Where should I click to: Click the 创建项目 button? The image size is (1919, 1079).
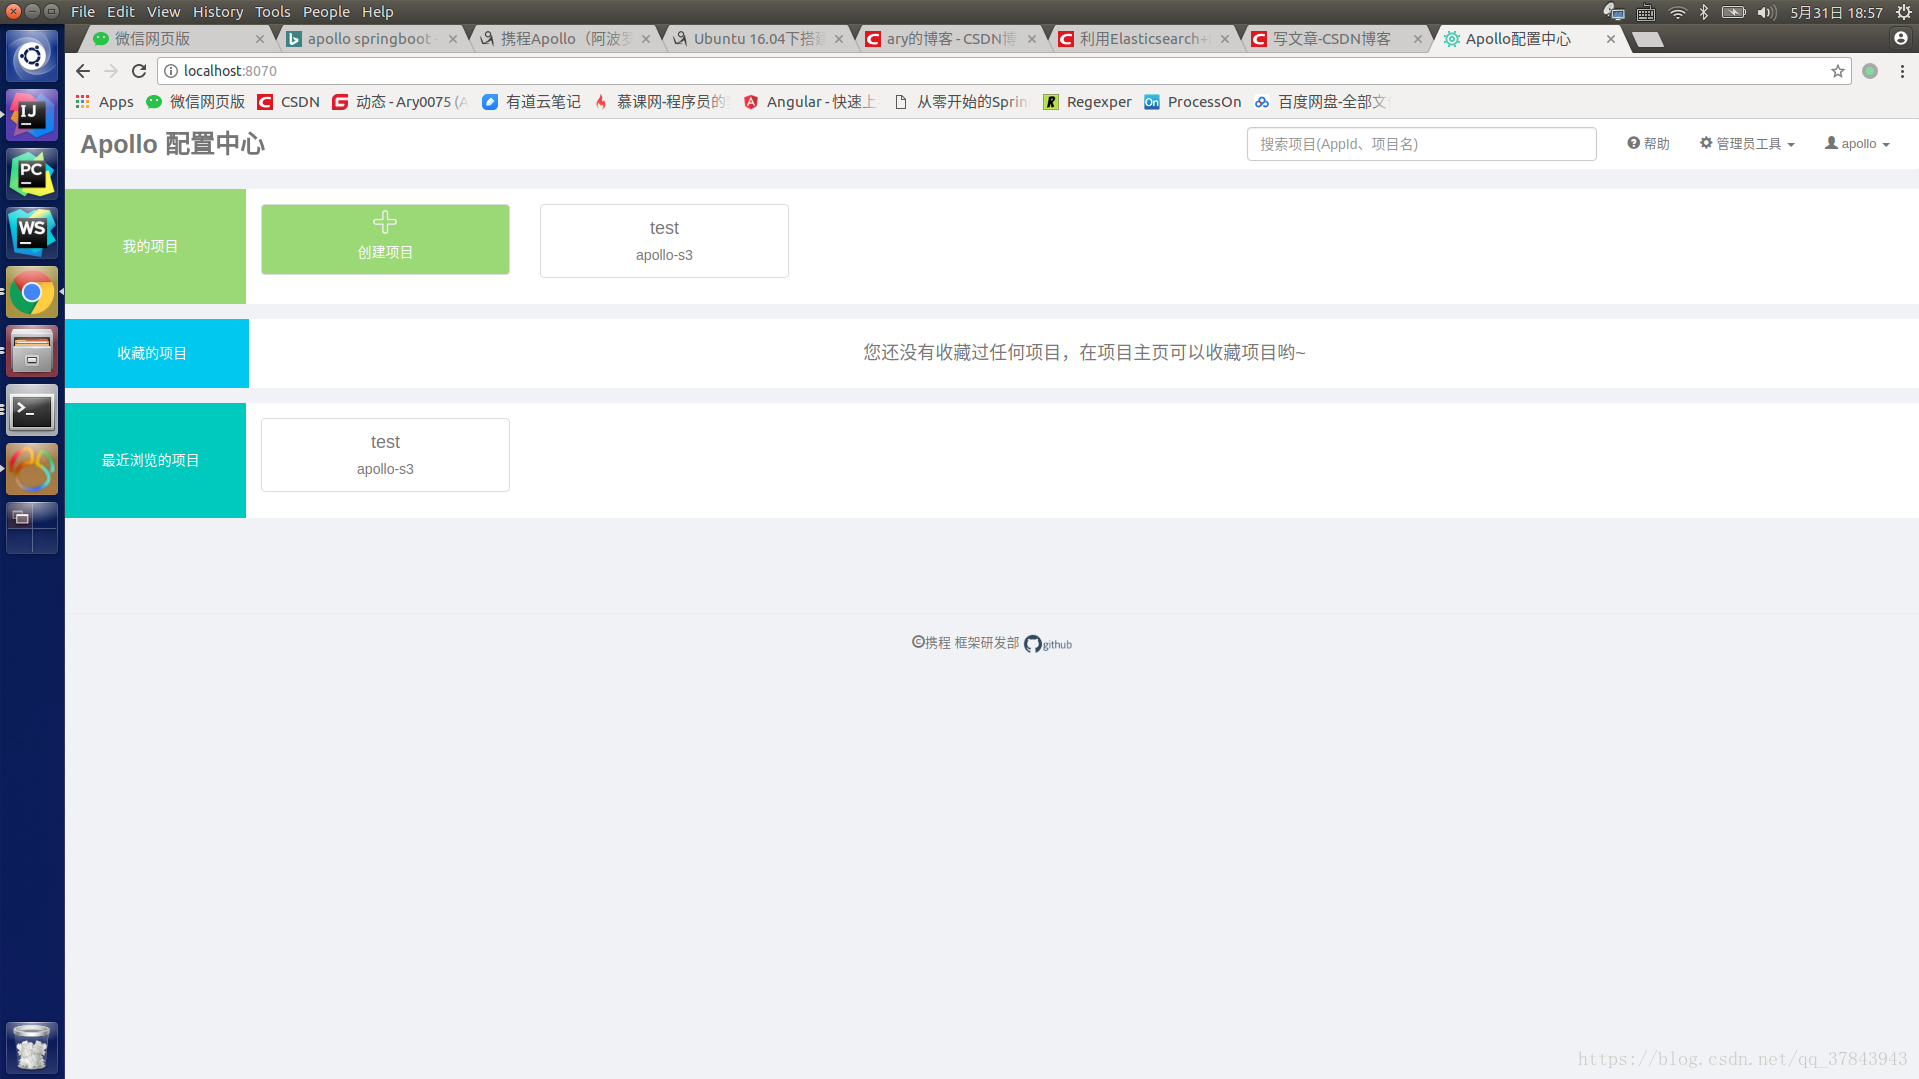click(x=385, y=240)
